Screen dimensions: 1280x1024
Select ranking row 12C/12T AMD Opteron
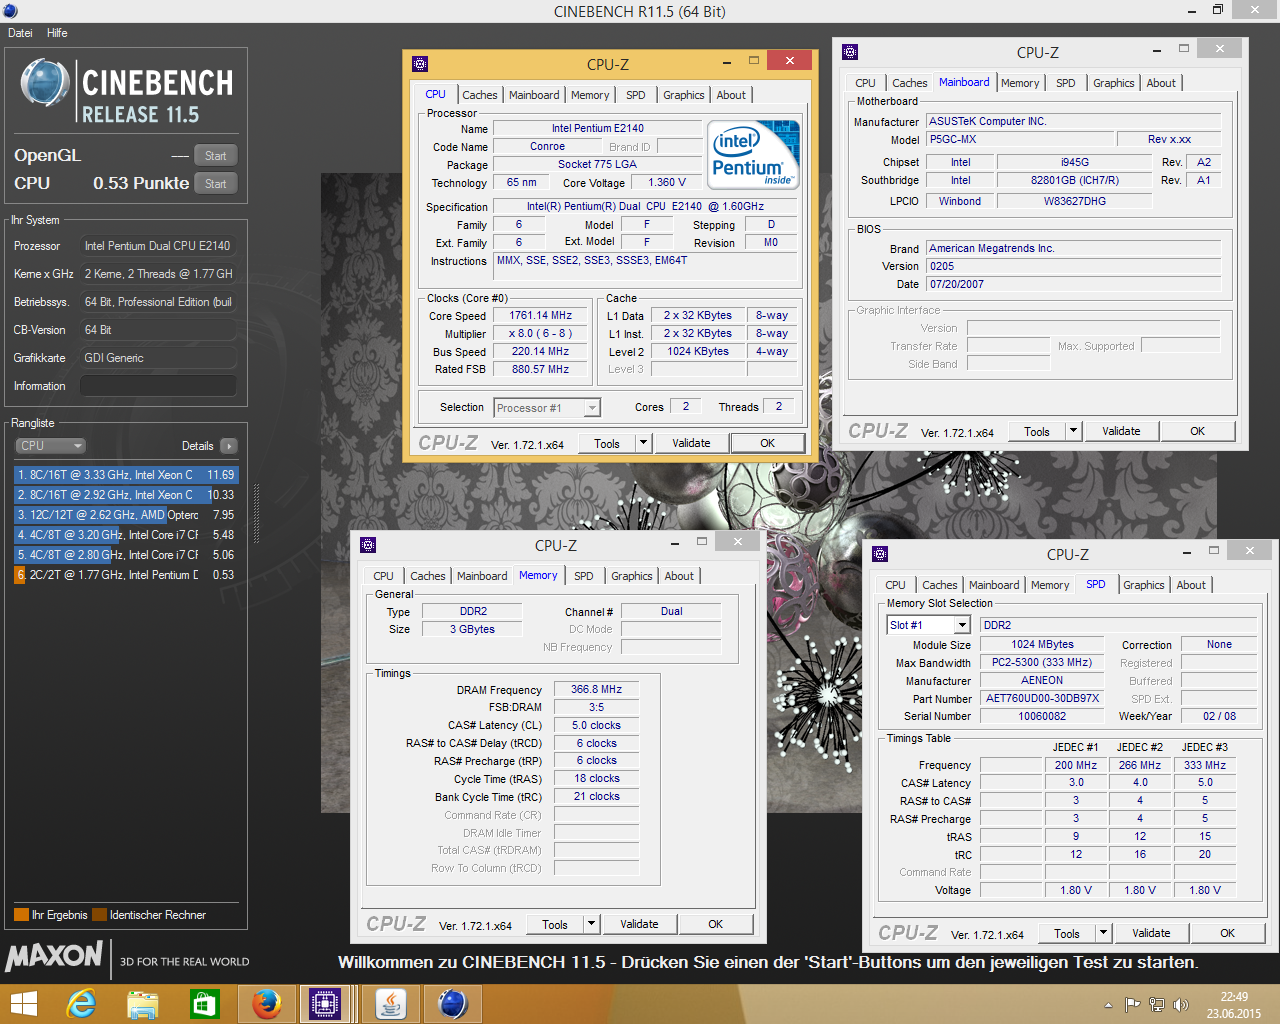pos(126,515)
